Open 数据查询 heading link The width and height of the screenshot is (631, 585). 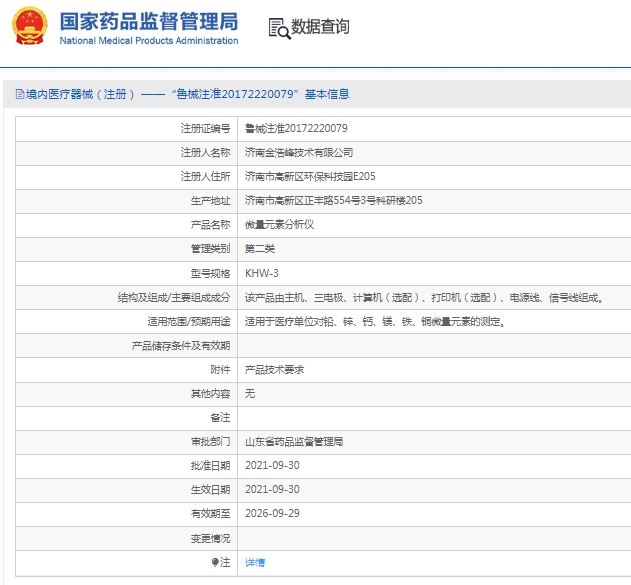[320, 27]
